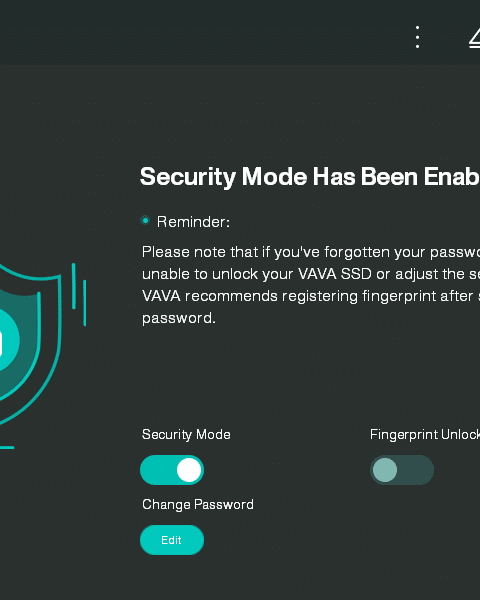Click the eject drive icon at top right

(x=475, y=38)
